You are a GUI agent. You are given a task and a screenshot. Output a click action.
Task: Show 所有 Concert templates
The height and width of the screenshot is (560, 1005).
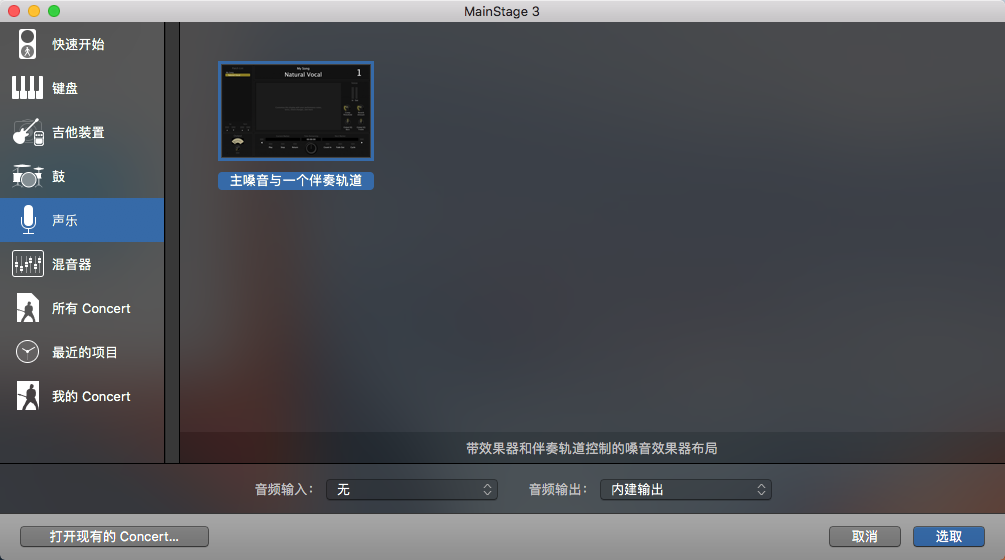point(82,308)
